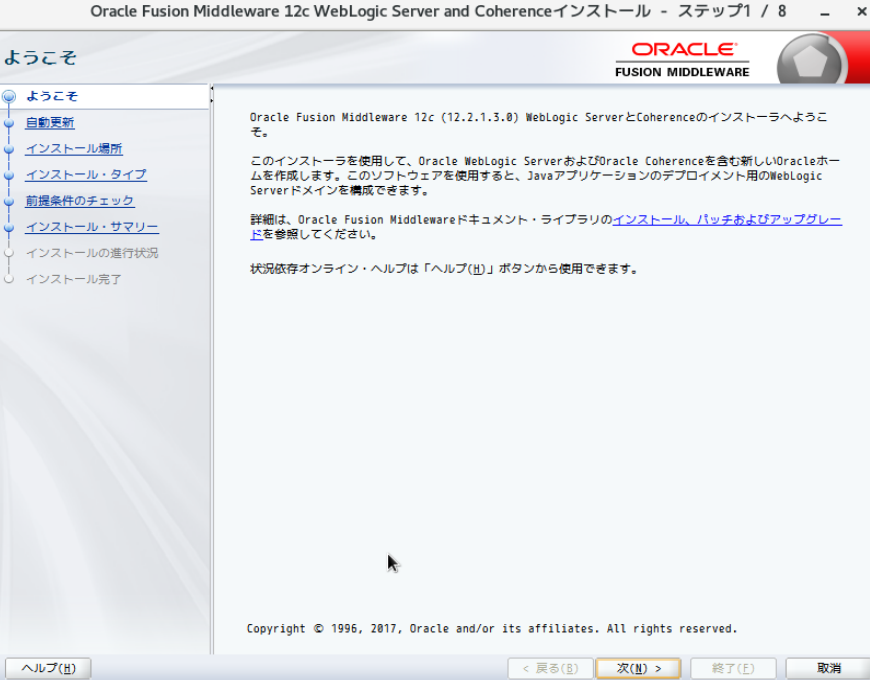
Task: Click the installer window title bar text
Action: click(x=438, y=11)
